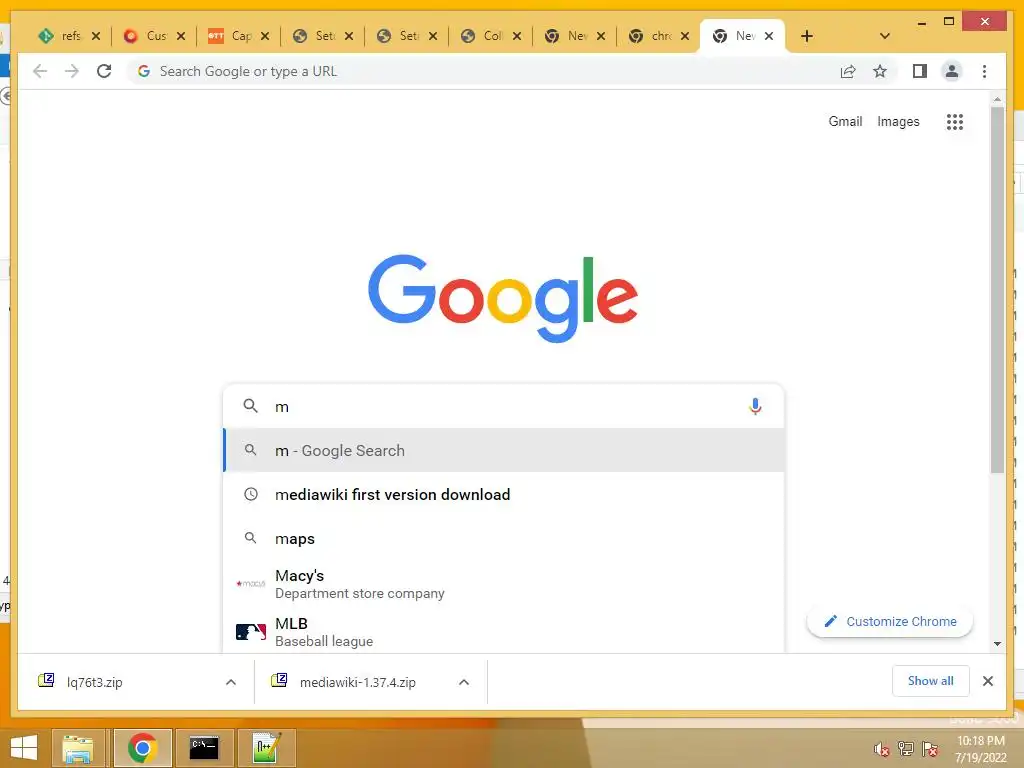Bookmark this tab with the star icon

pyautogui.click(x=880, y=71)
